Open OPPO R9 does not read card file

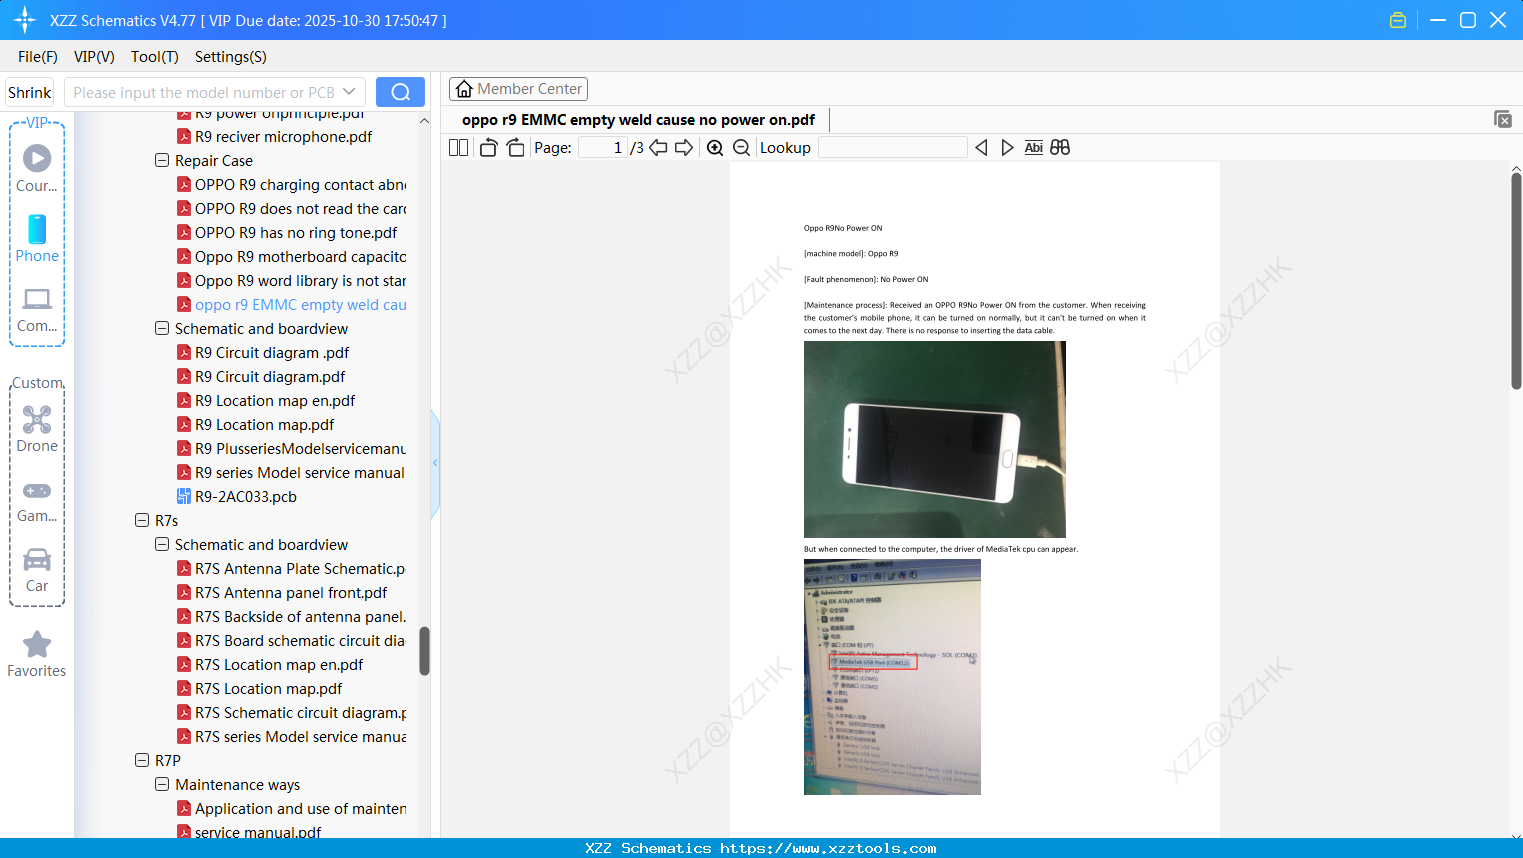tap(300, 208)
